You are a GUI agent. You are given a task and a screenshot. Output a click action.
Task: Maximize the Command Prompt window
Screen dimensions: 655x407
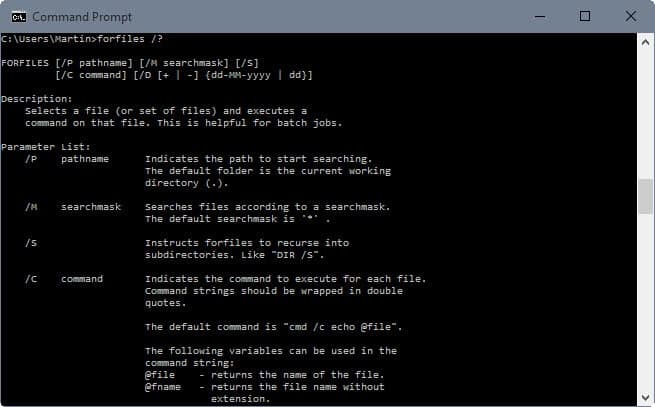(x=585, y=17)
